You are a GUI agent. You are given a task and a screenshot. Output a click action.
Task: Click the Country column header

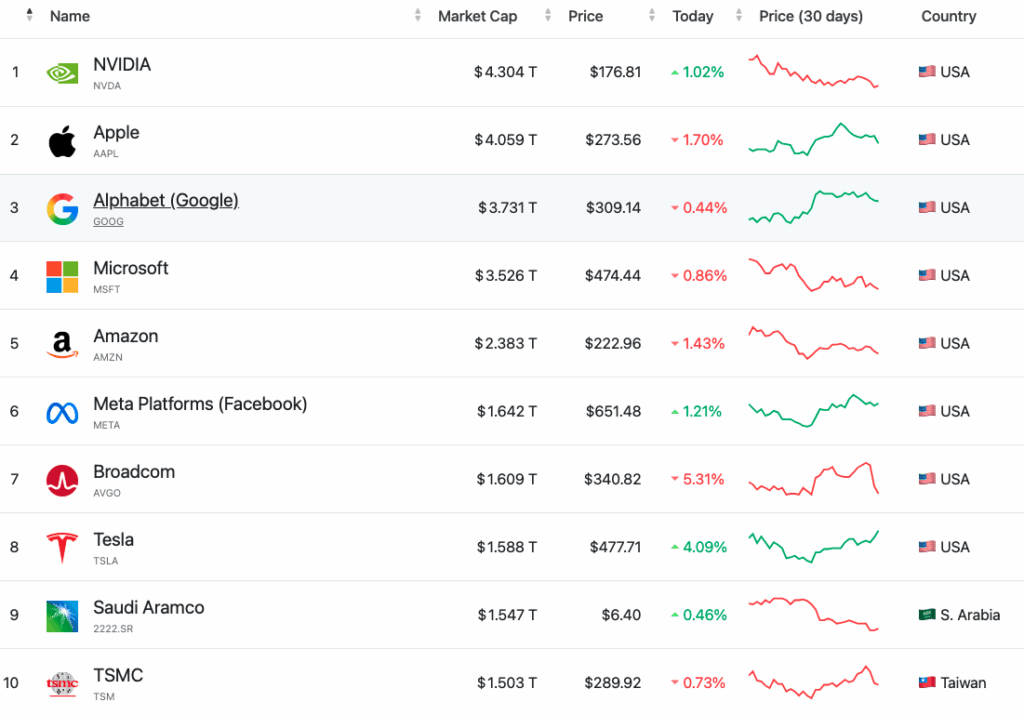click(948, 16)
